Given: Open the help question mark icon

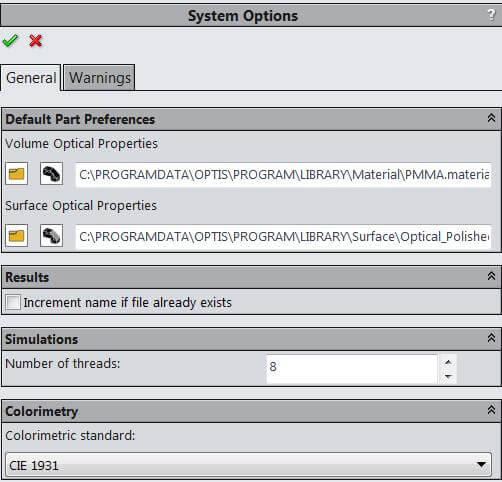Looking at the screenshot, I should click(x=491, y=15).
